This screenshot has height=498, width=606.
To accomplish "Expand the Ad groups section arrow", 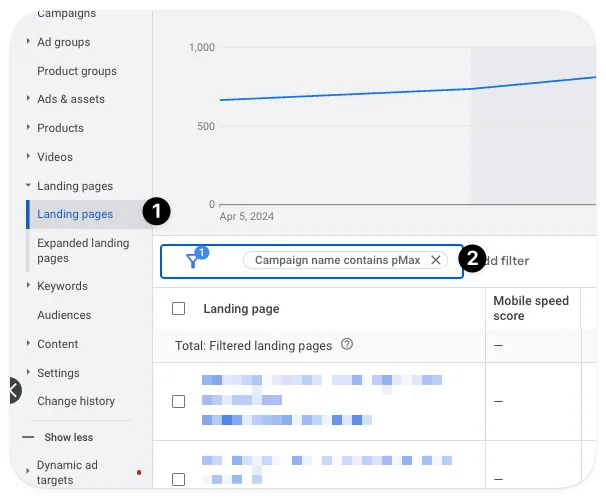I will pos(28,41).
